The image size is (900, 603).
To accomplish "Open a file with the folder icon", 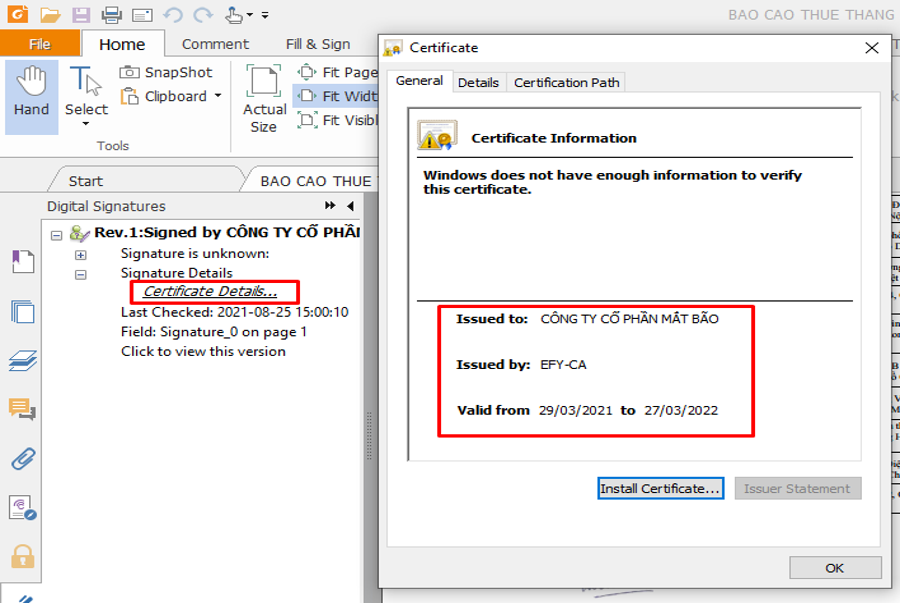I will (x=51, y=15).
